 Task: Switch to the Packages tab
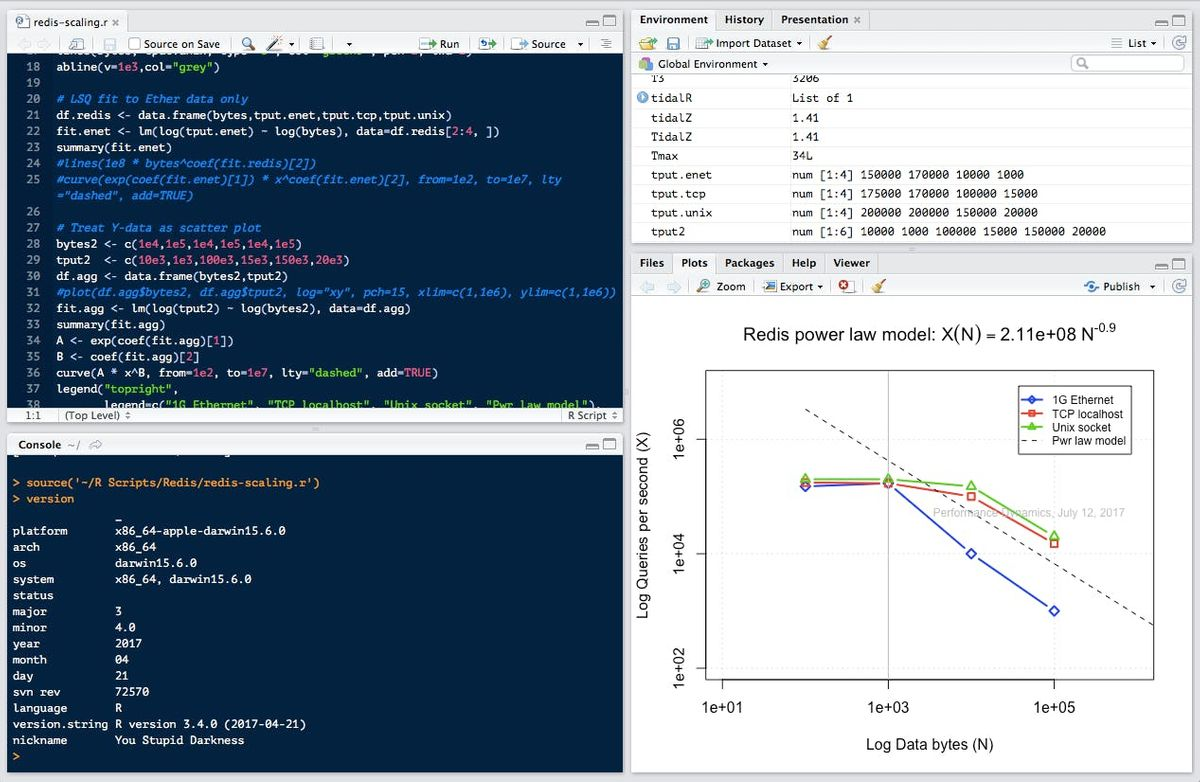tap(749, 263)
